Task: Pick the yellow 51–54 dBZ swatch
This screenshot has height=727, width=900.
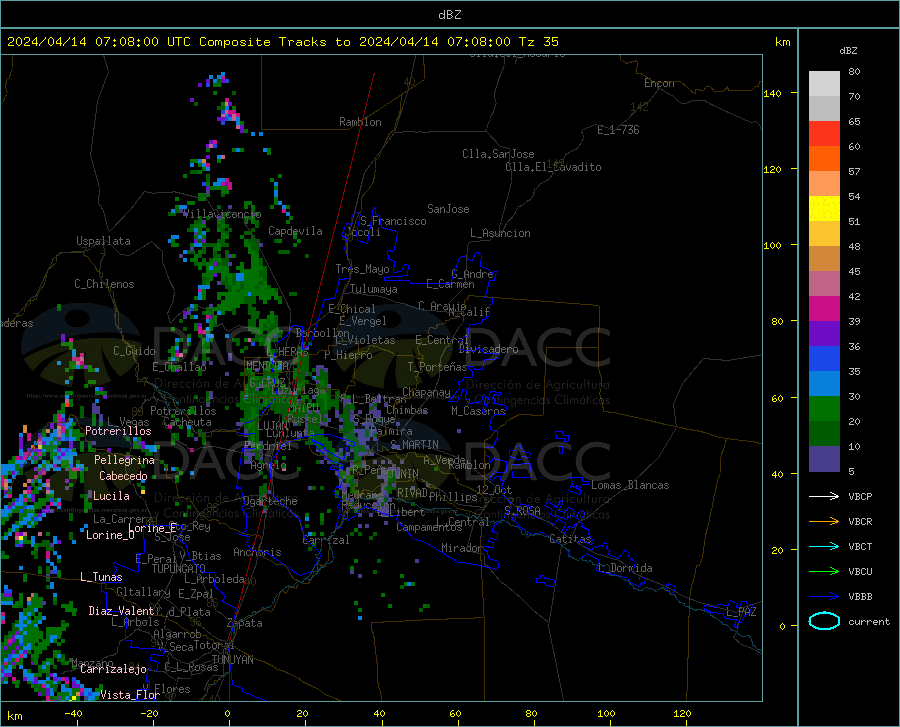Action: [824, 209]
